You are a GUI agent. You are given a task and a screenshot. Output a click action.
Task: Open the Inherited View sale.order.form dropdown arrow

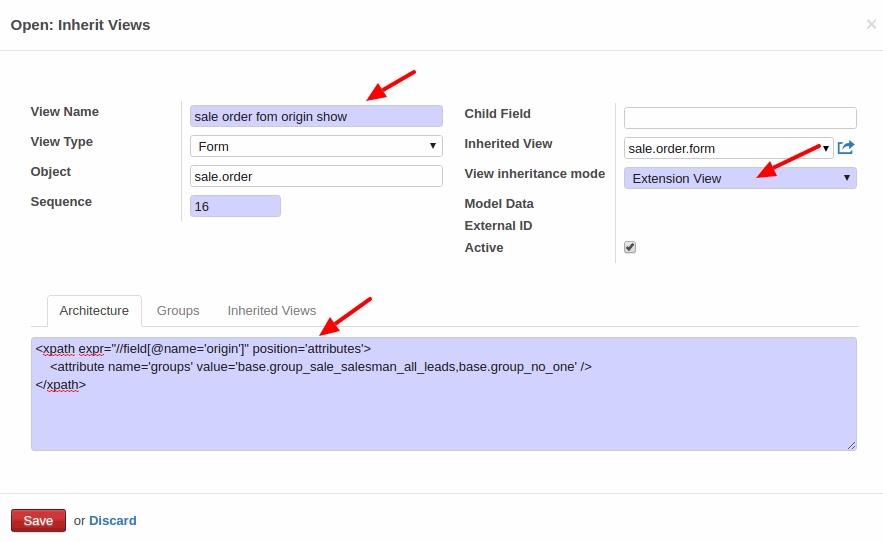click(x=826, y=148)
